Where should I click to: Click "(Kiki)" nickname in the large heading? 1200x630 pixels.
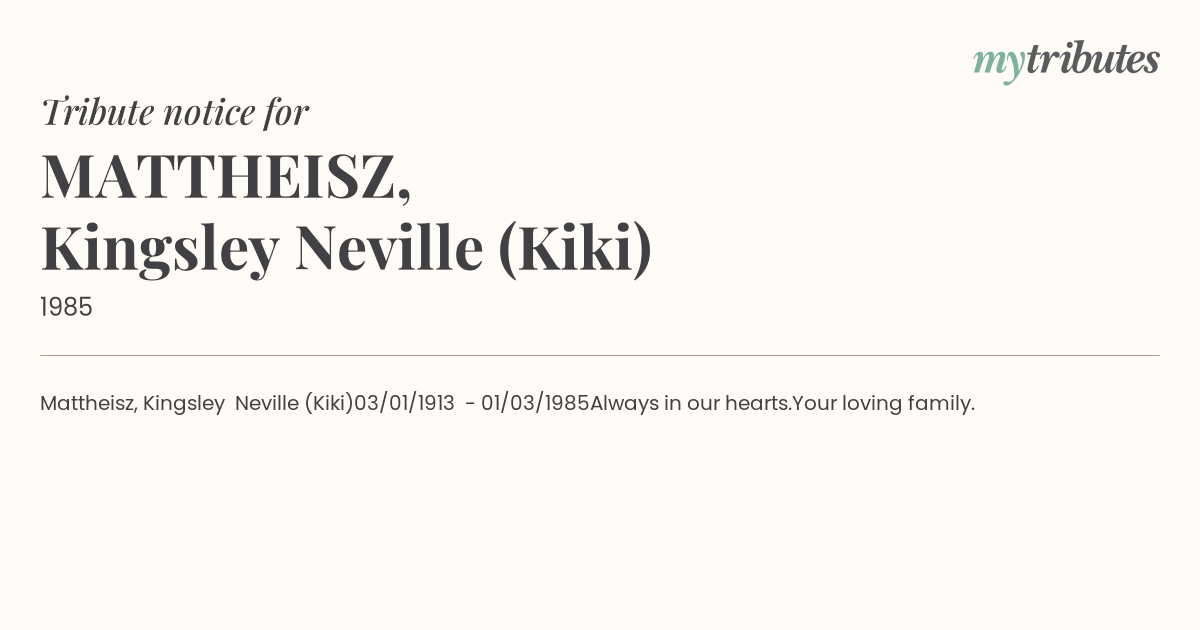point(574,249)
